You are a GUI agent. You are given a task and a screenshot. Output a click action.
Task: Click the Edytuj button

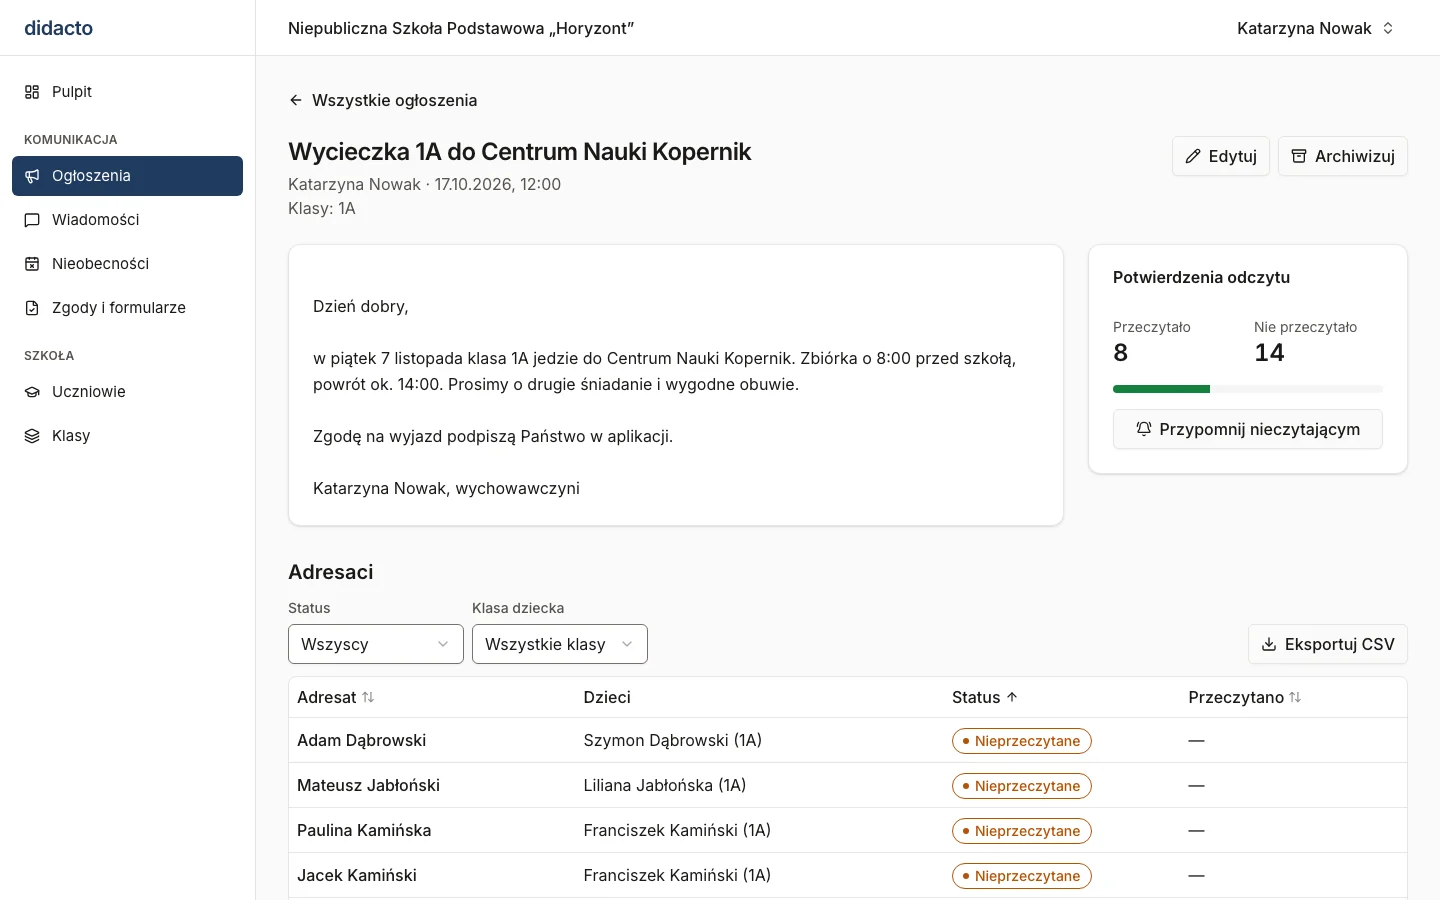[x=1221, y=156]
